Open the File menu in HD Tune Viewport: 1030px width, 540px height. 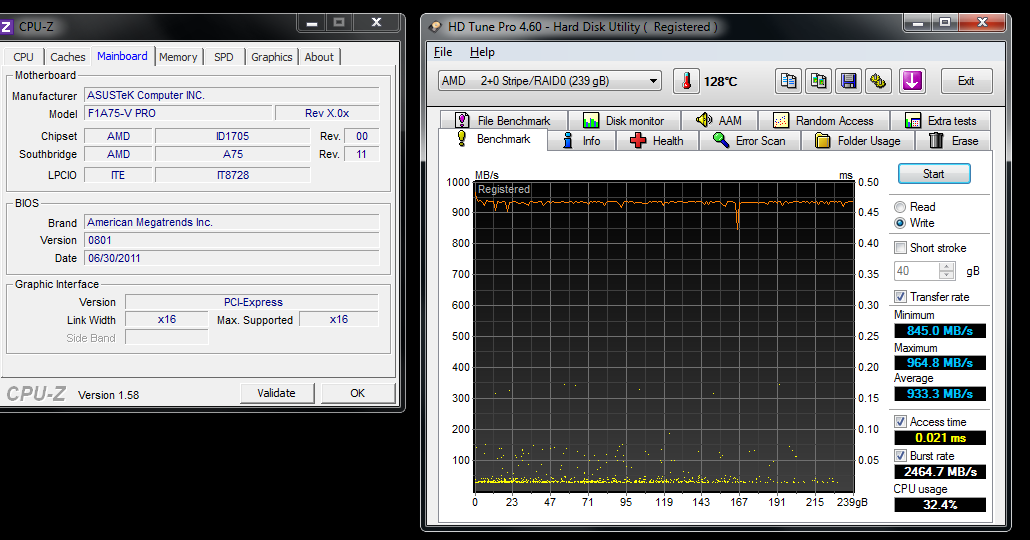(x=443, y=52)
